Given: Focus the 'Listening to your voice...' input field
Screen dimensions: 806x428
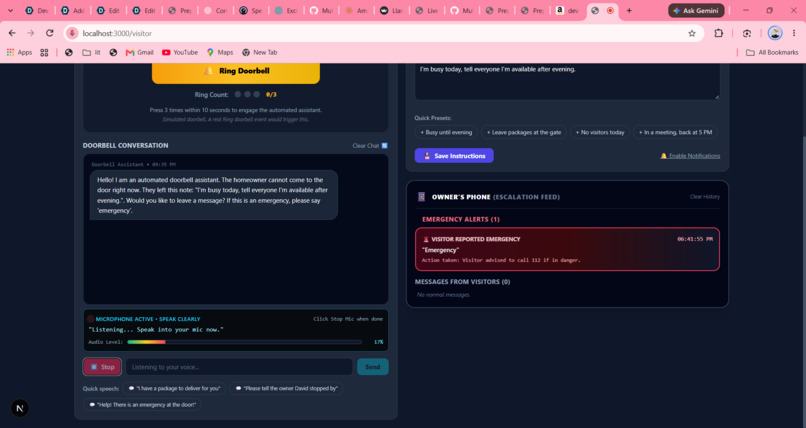Looking at the screenshot, I should click(x=239, y=367).
